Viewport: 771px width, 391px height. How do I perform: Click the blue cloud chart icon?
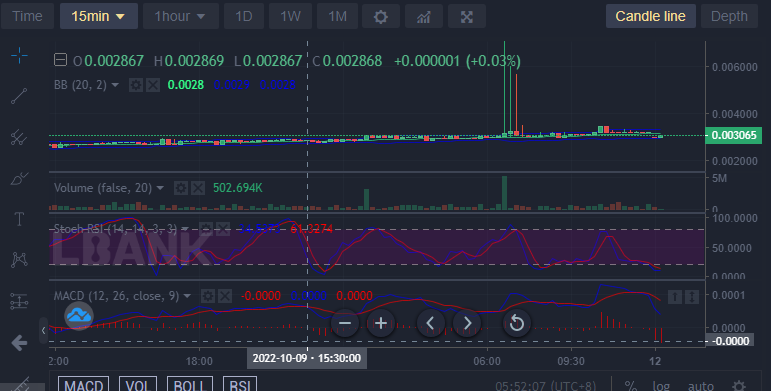[x=79, y=315]
